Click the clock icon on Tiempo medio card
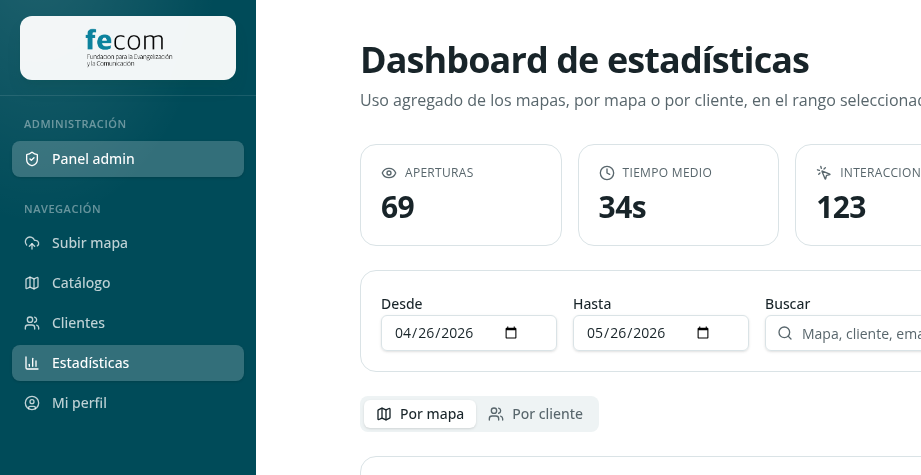Image resolution: width=921 pixels, height=475 pixels. pyautogui.click(x=607, y=173)
